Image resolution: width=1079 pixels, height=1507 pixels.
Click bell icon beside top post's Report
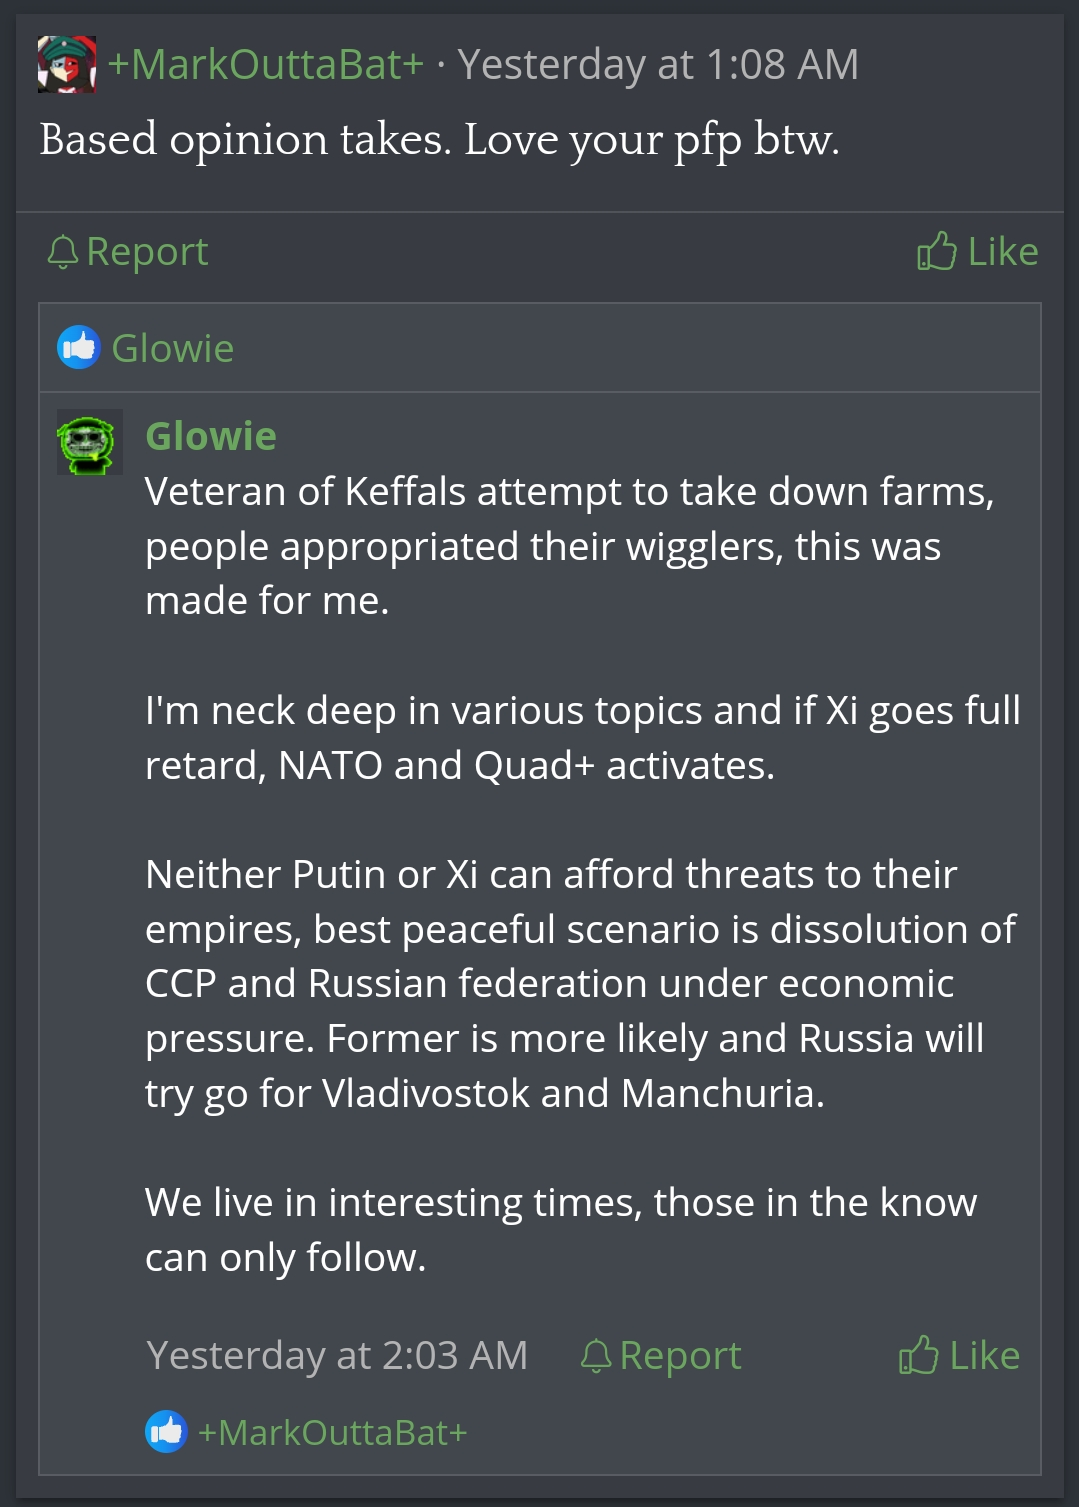click(62, 252)
